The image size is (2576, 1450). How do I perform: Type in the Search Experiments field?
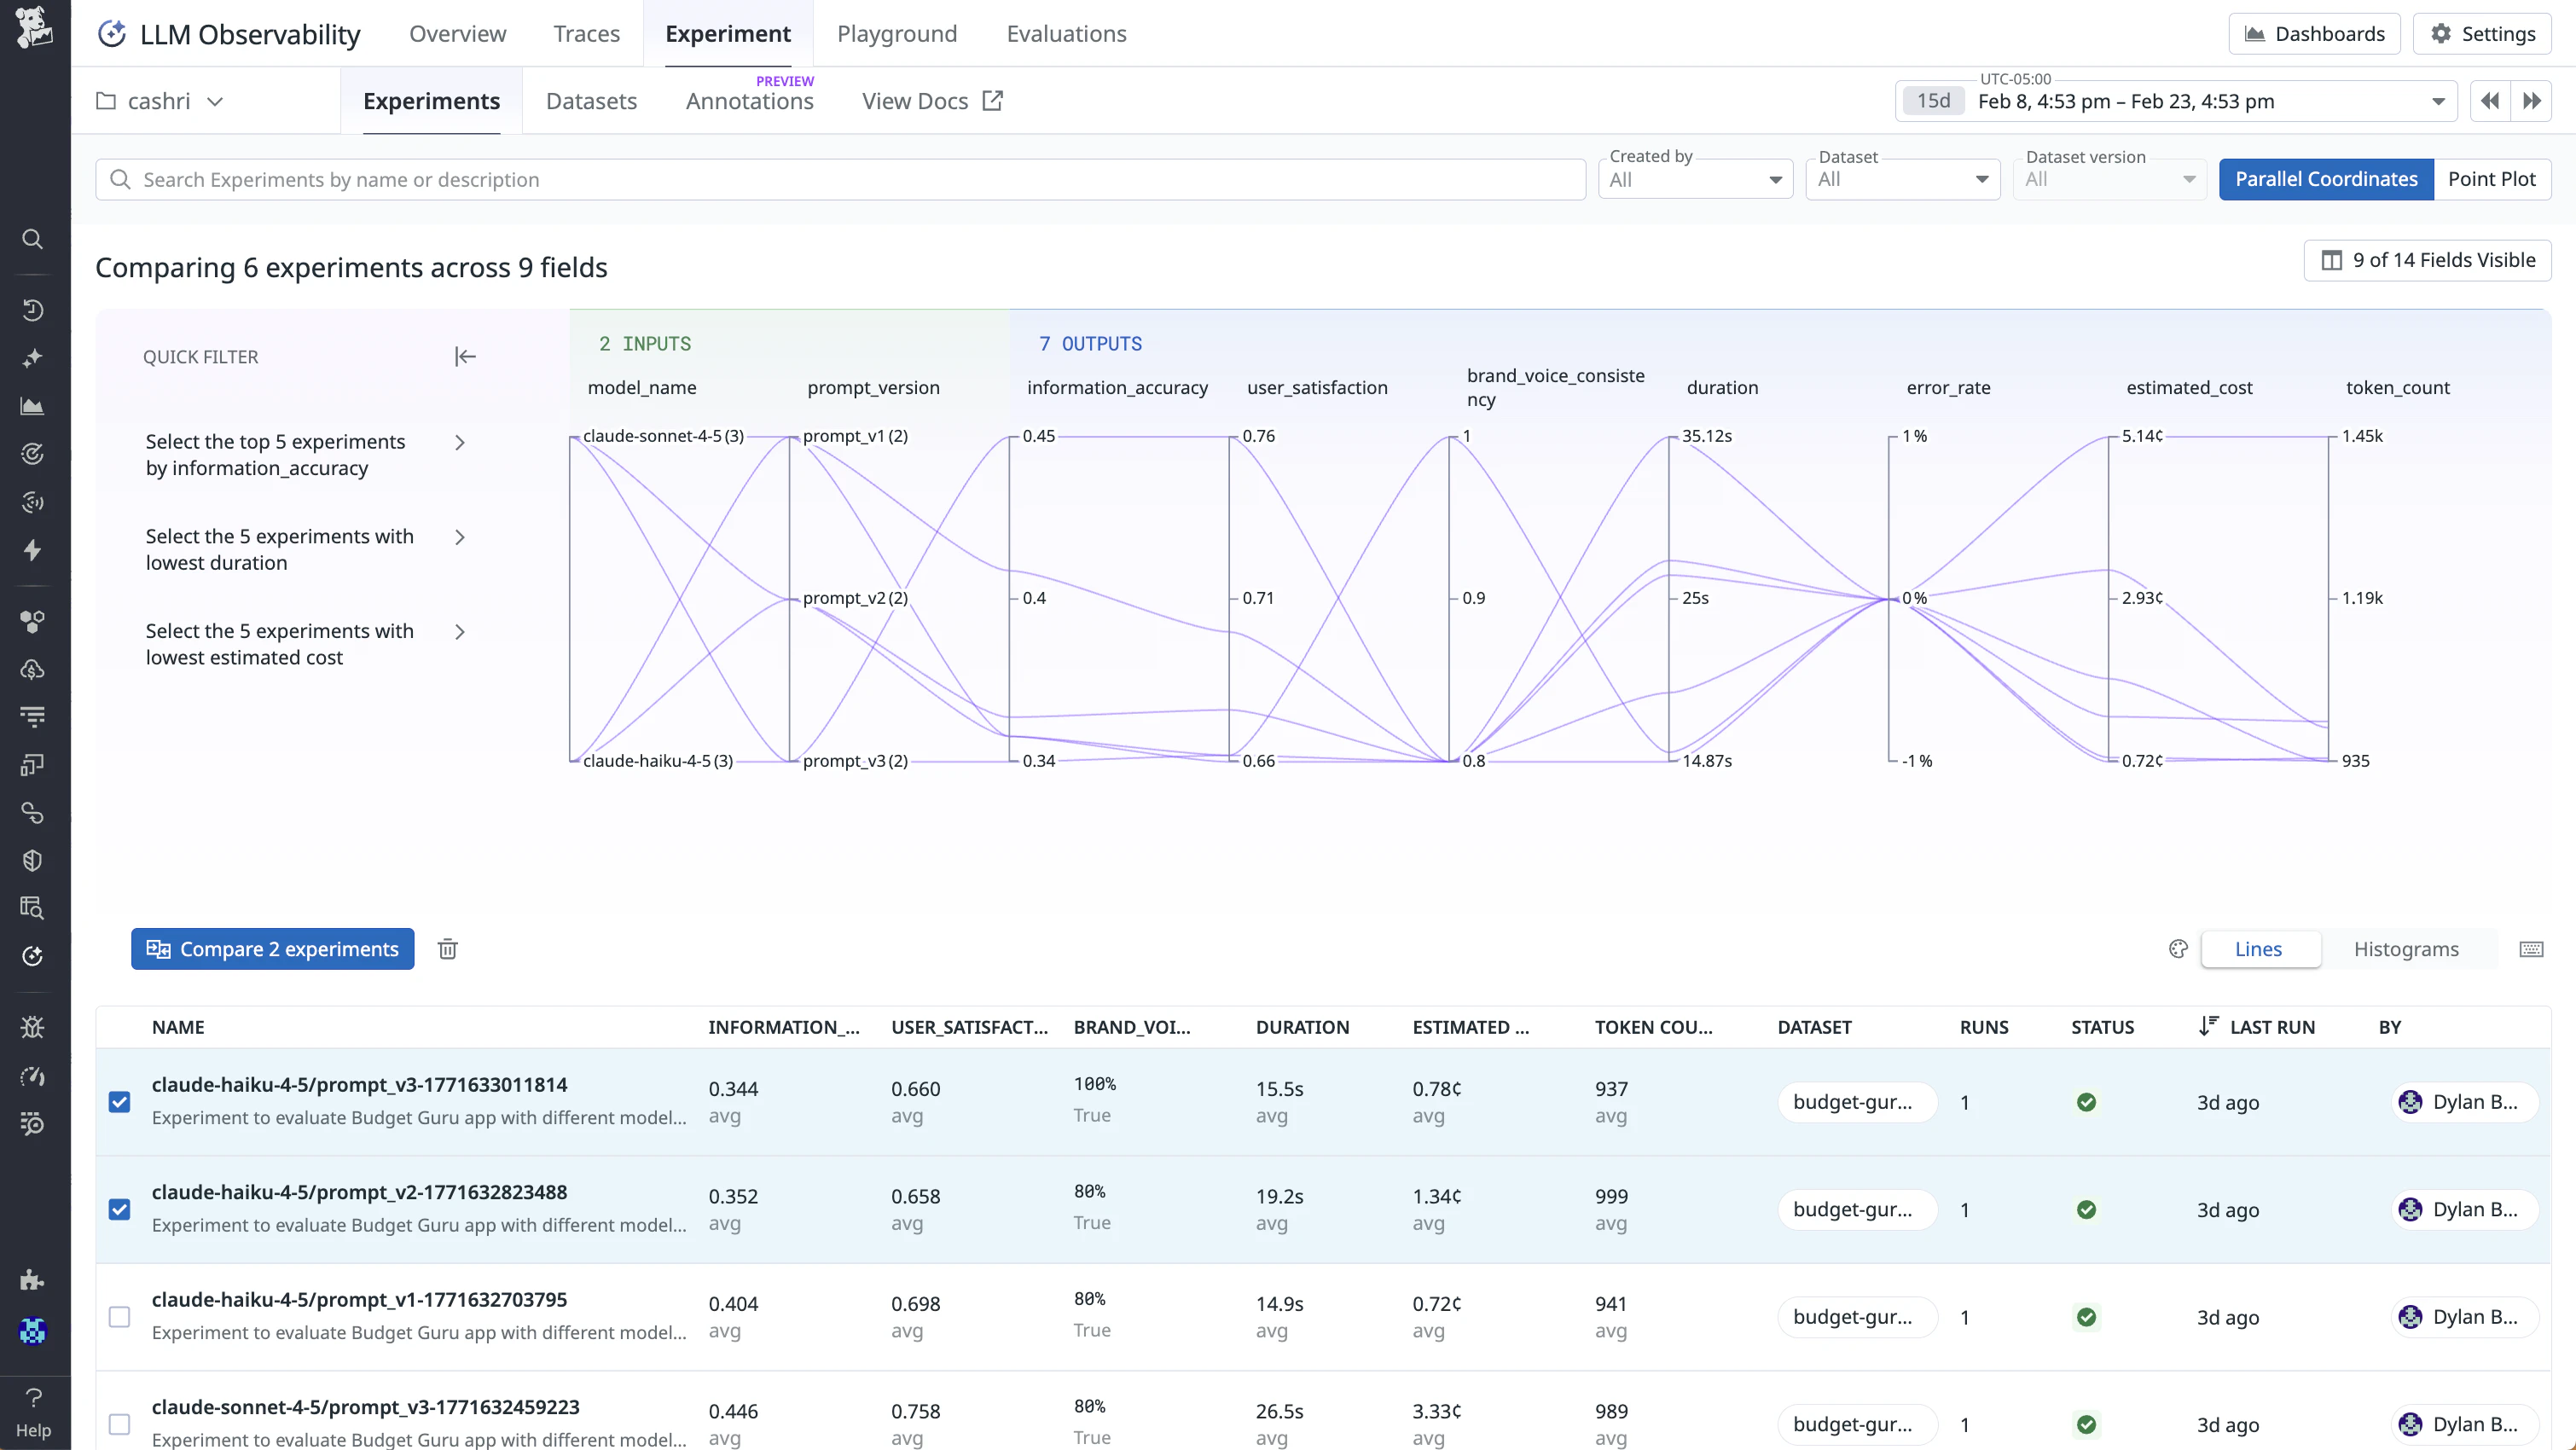(800, 179)
